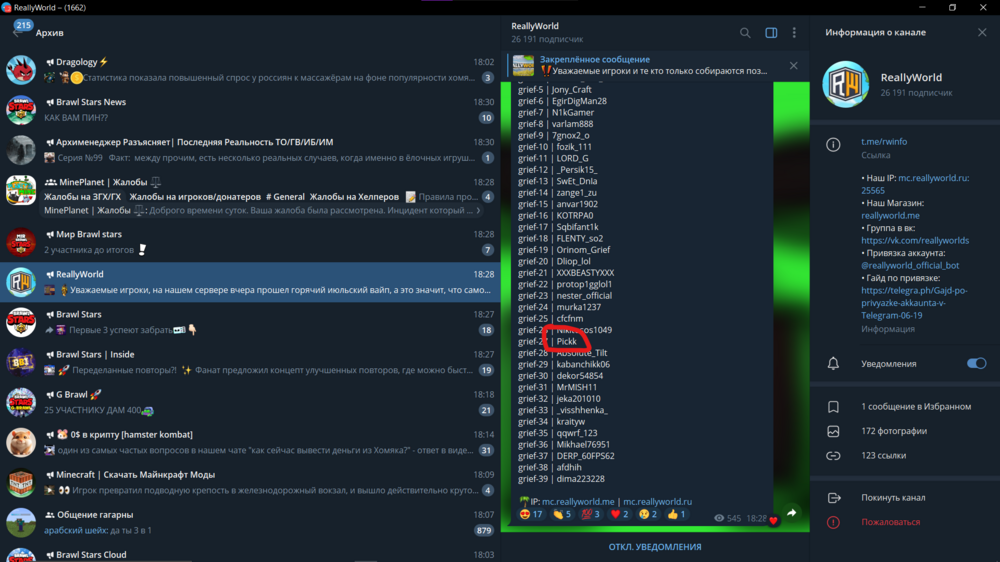
Task: Click Покинуть канал to leave the channel
Action: [893, 498]
